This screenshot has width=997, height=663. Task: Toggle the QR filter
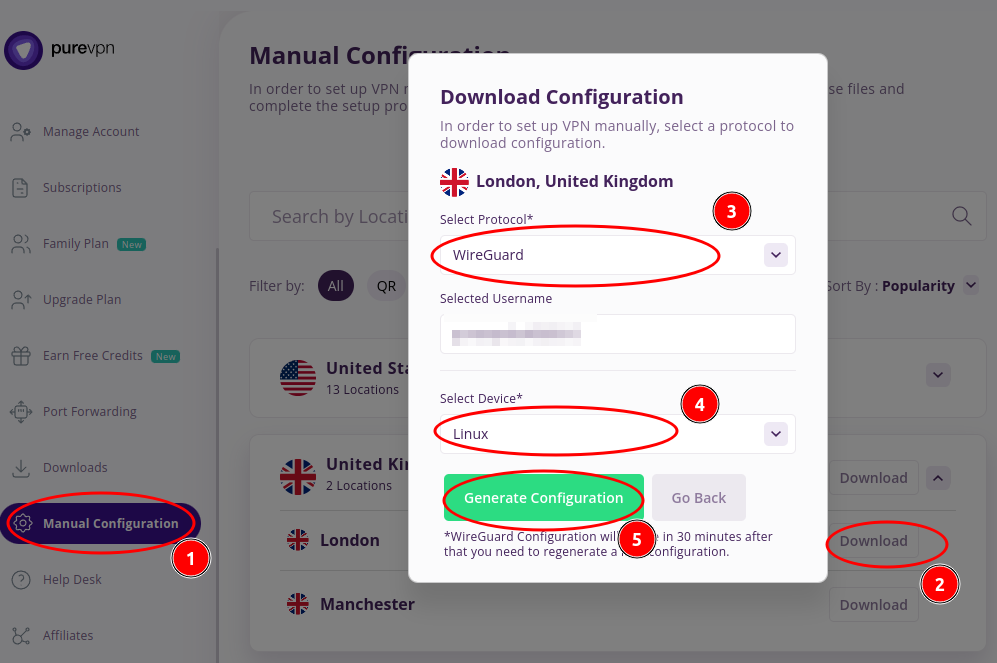click(386, 285)
